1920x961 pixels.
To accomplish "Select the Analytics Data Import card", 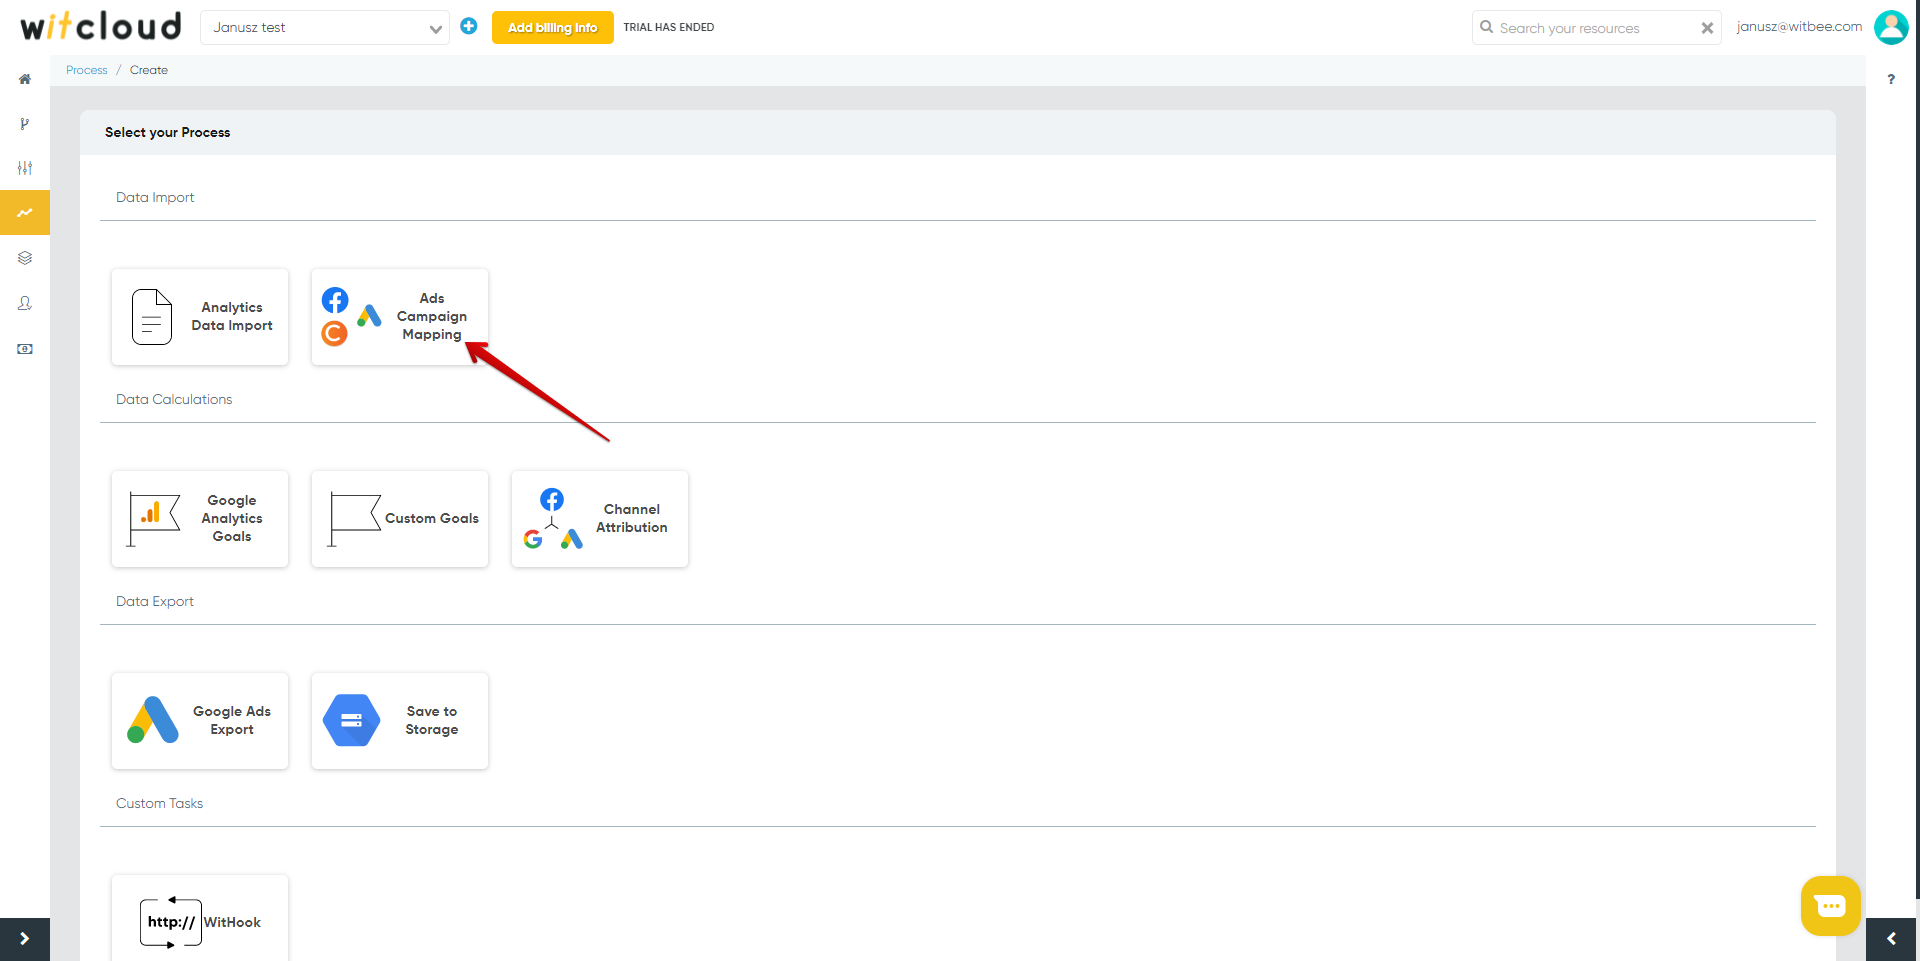I will point(200,317).
